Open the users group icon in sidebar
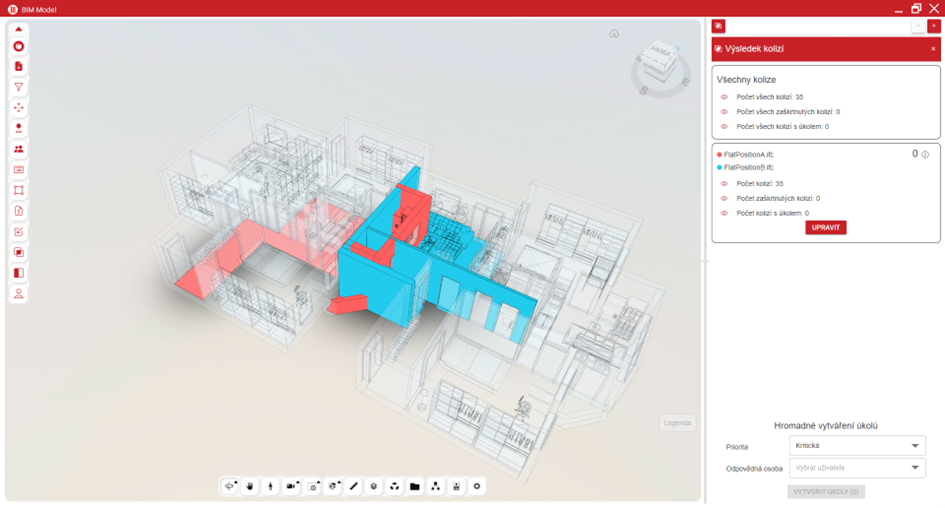Image resolution: width=945 pixels, height=508 pixels. [x=19, y=149]
